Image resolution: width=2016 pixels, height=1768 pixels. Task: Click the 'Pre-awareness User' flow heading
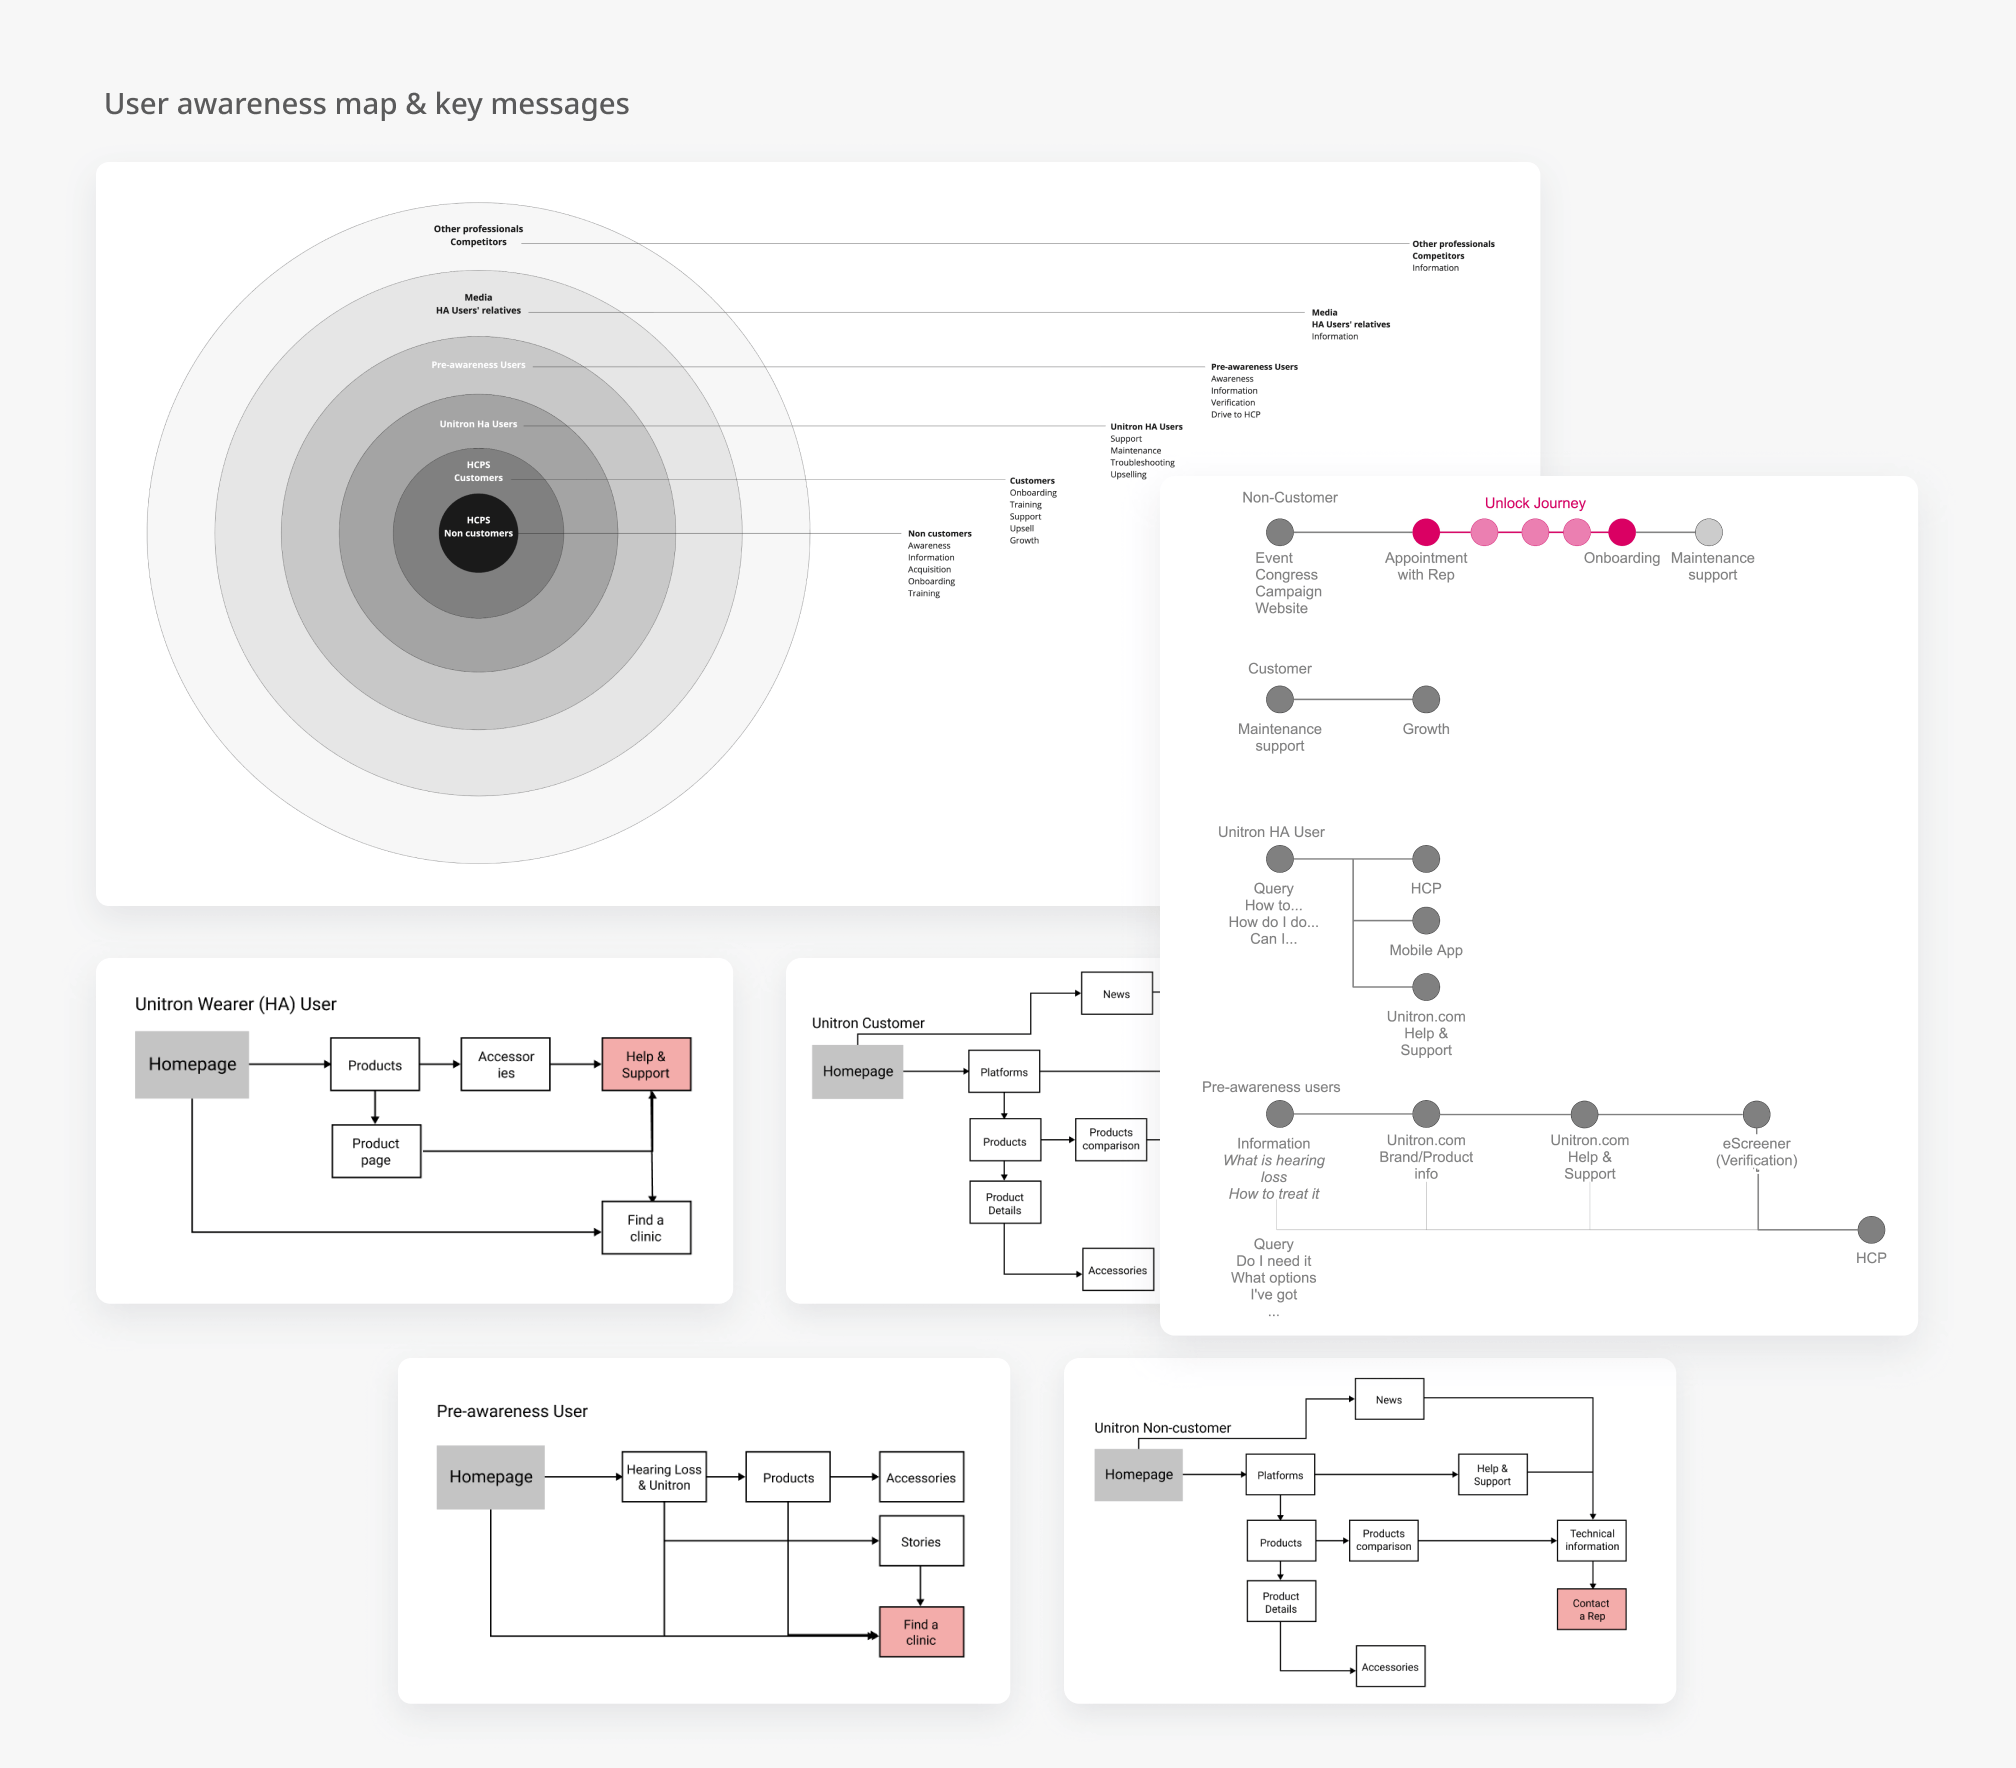click(512, 1411)
